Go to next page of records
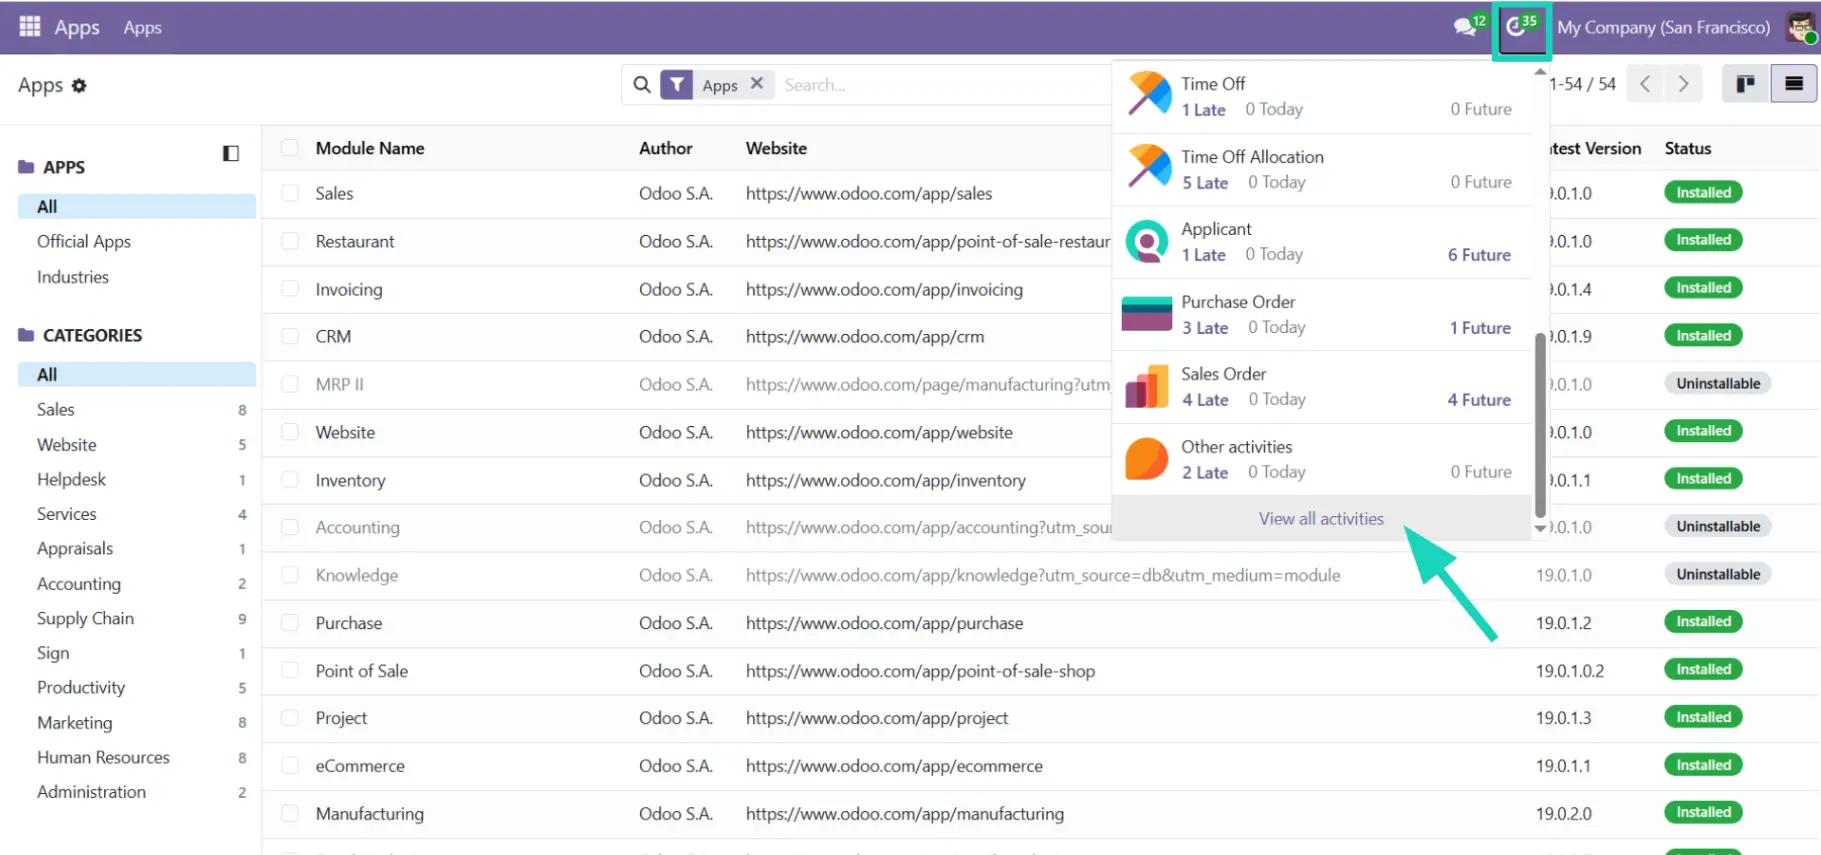 tap(1683, 85)
